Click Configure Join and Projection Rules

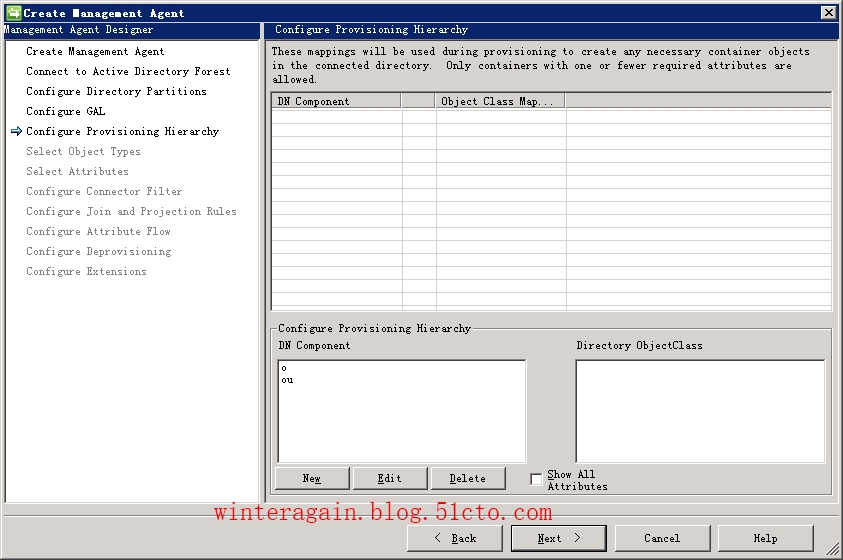tap(131, 211)
